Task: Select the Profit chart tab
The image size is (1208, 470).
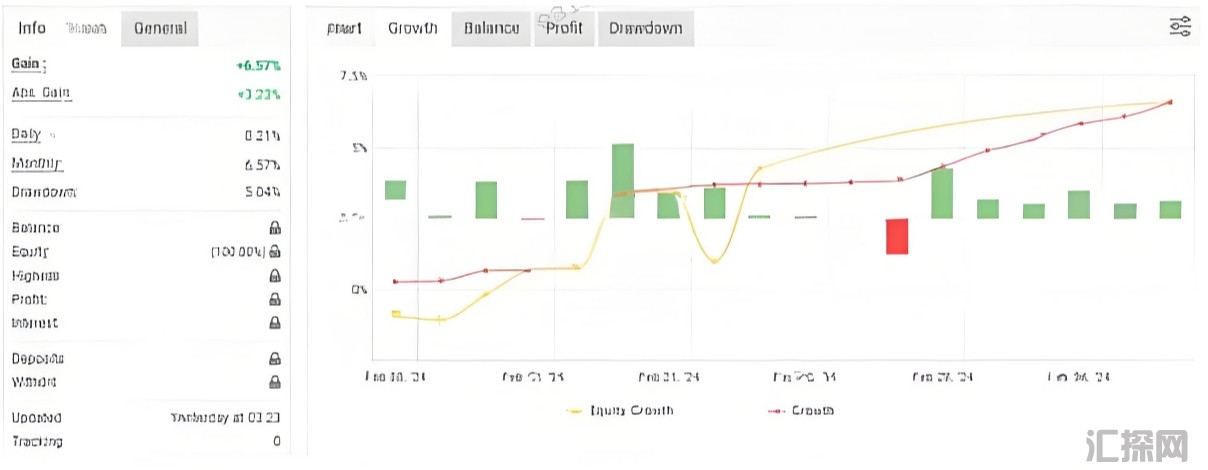Action: pos(564,28)
